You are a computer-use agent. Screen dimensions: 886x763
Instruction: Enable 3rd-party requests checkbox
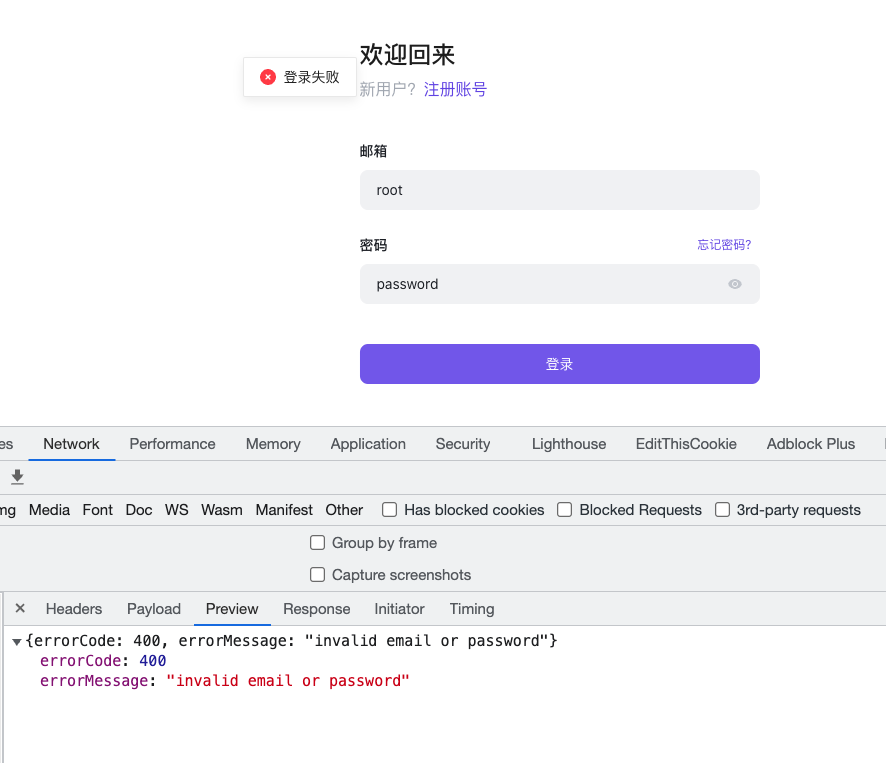722,510
